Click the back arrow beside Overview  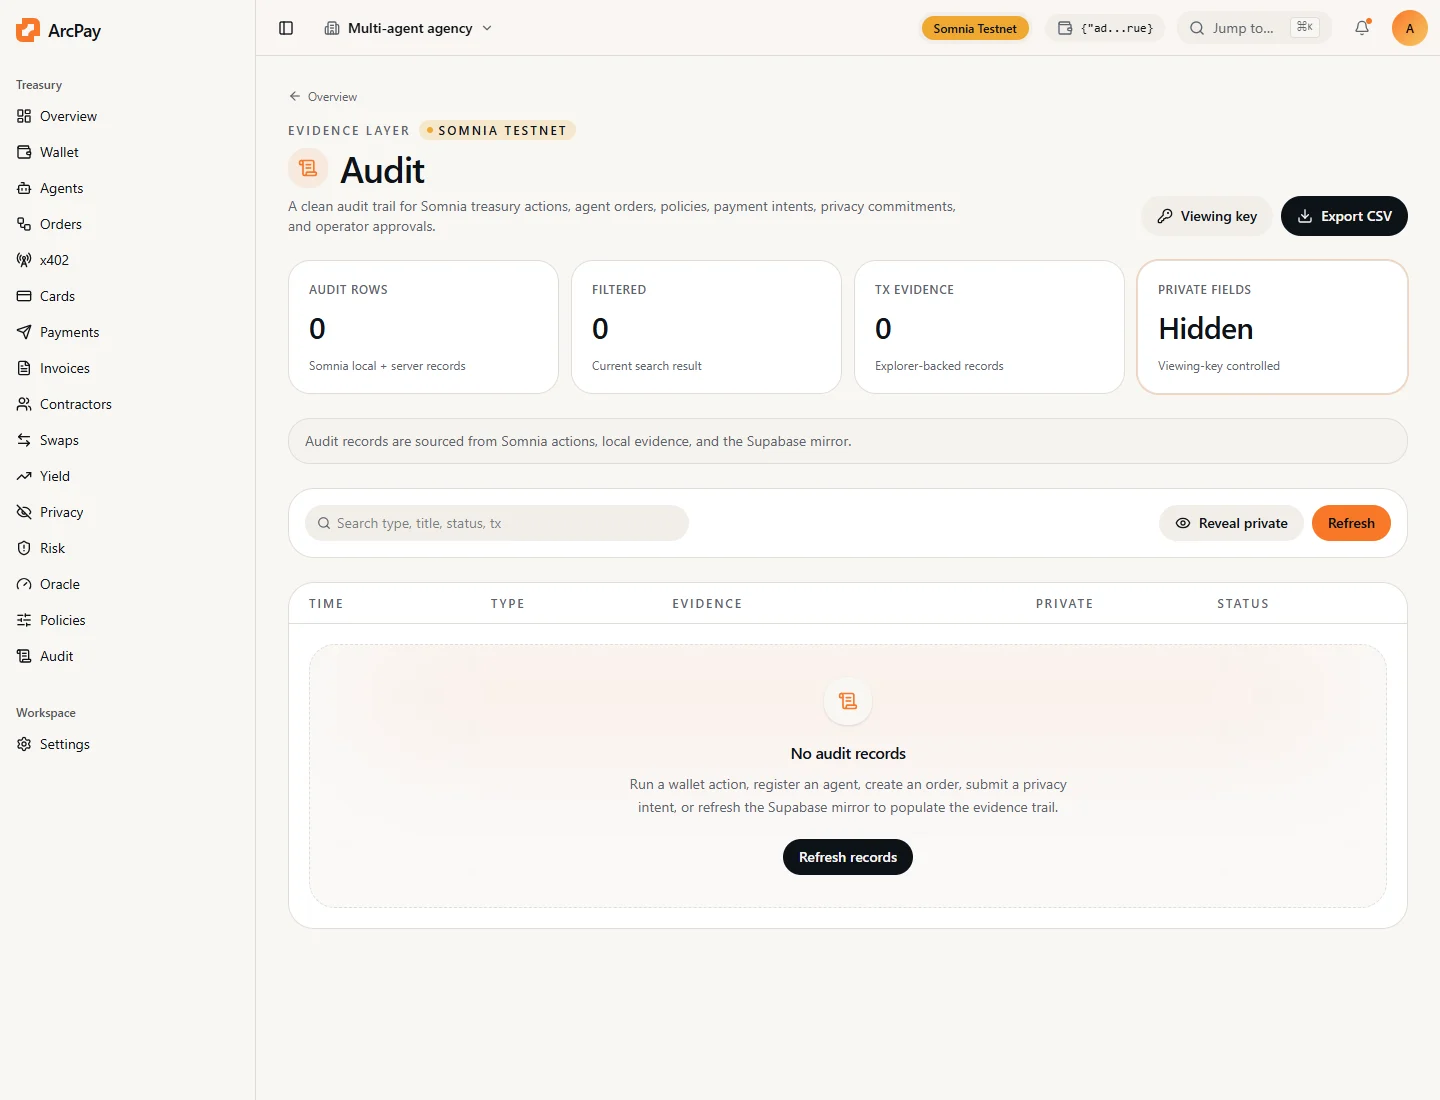click(x=295, y=96)
